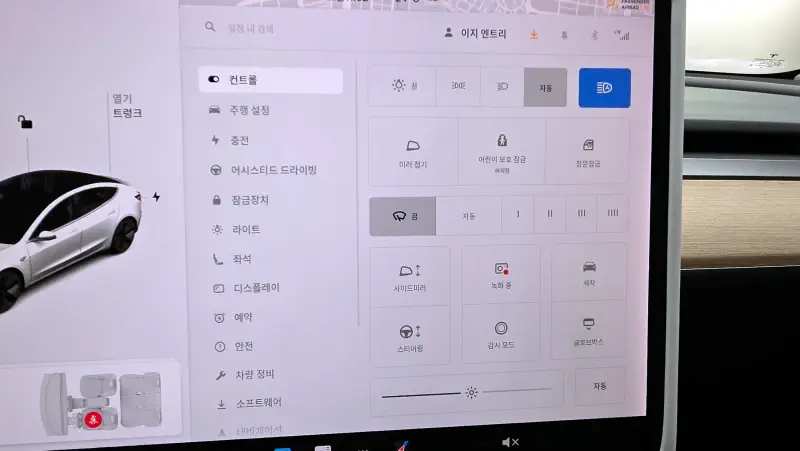Viewport: 800px width, 451px height.
Task: Select the low beam headlight icon
Action: tap(502, 87)
